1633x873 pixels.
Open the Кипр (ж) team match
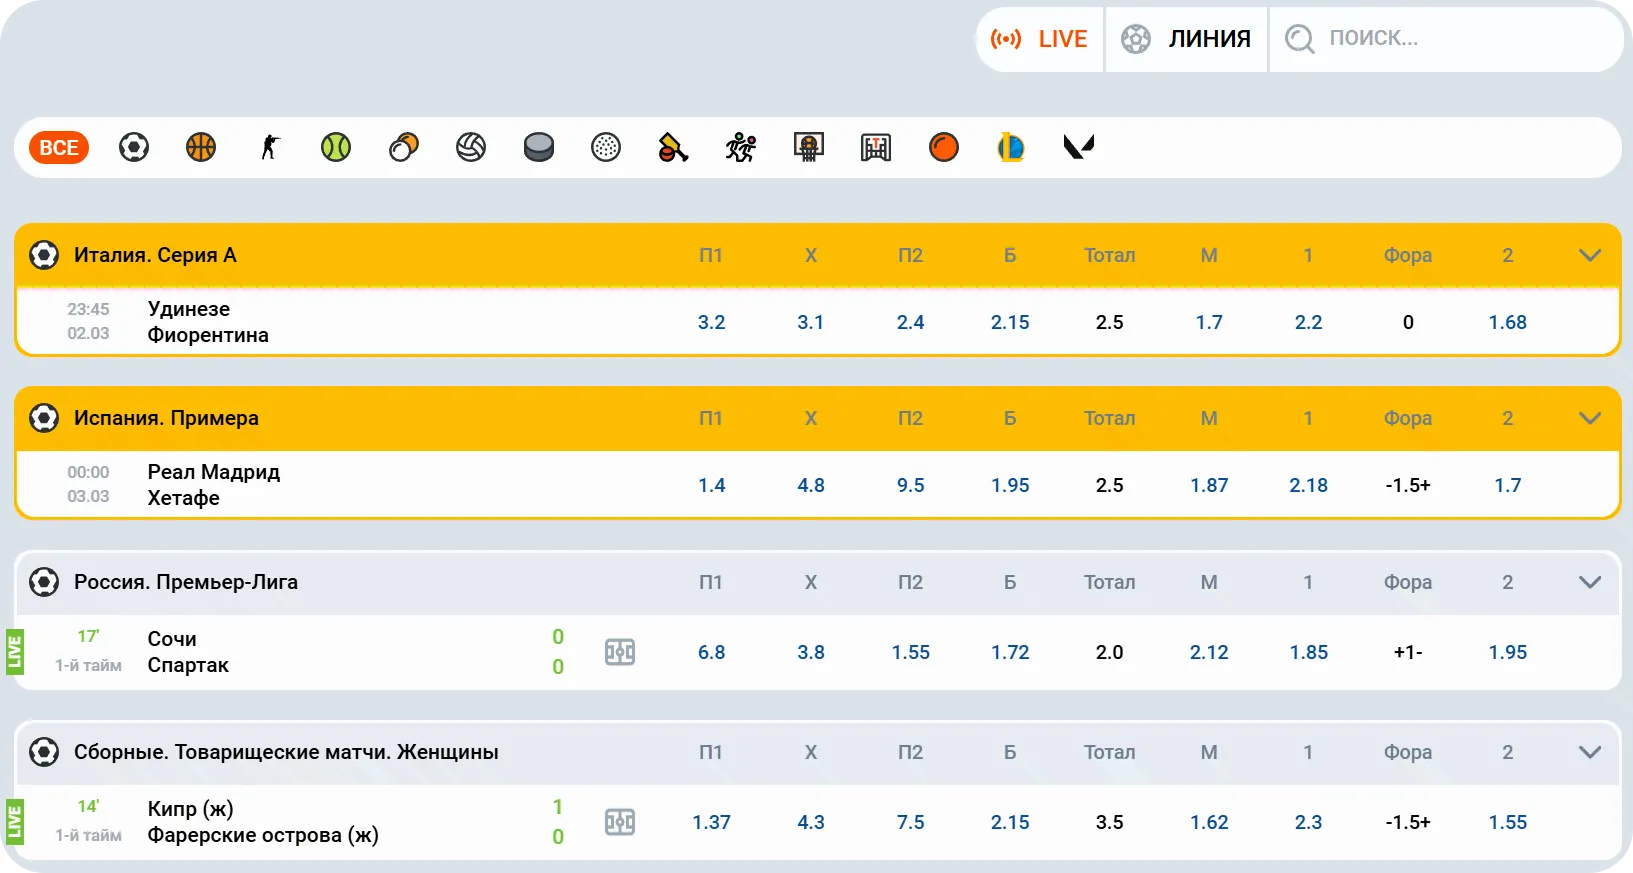click(190, 808)
